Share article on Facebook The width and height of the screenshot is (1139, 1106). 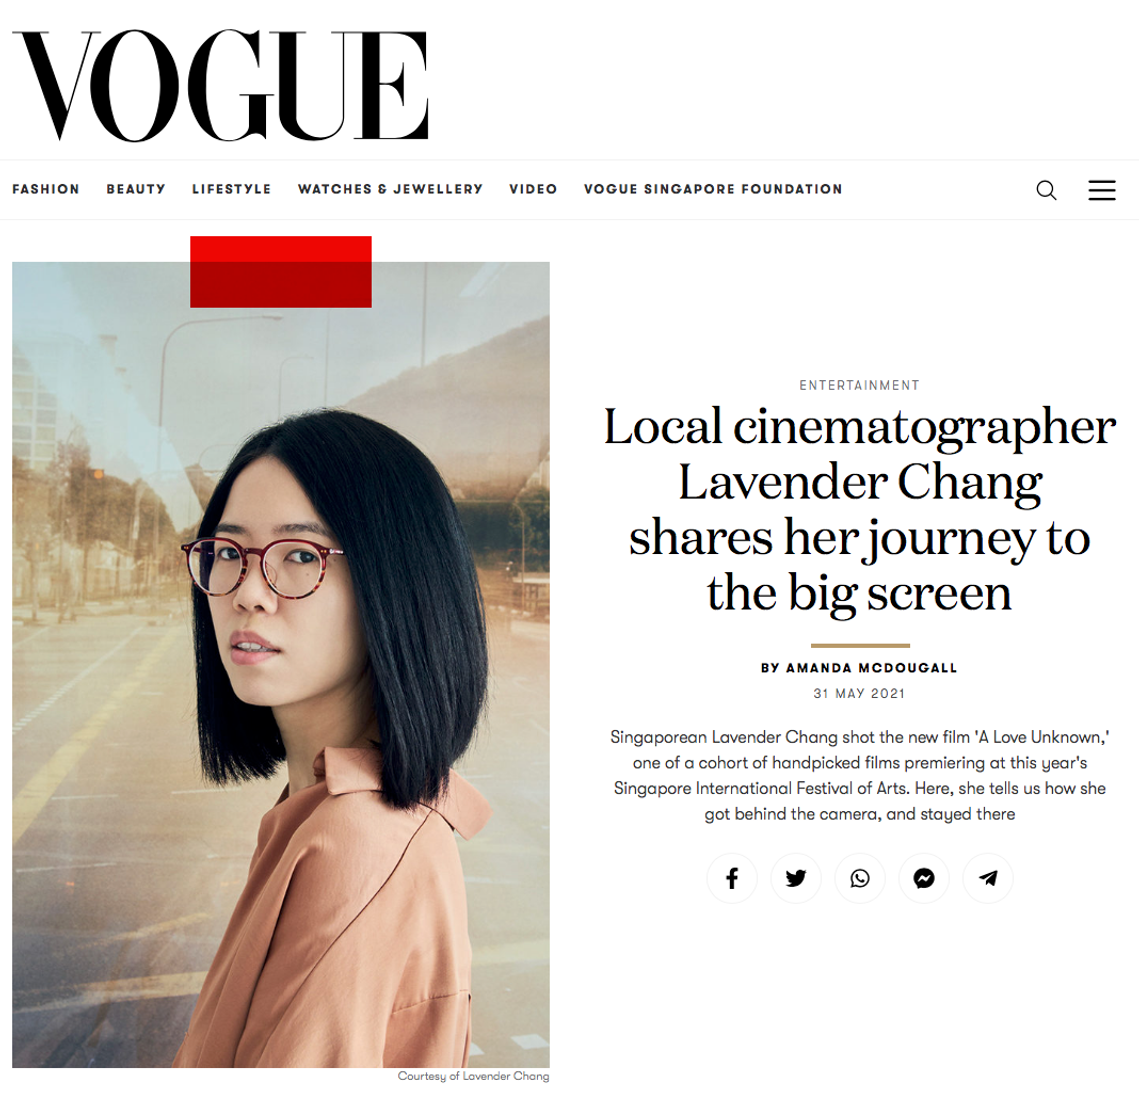click(x=732, y=878)
